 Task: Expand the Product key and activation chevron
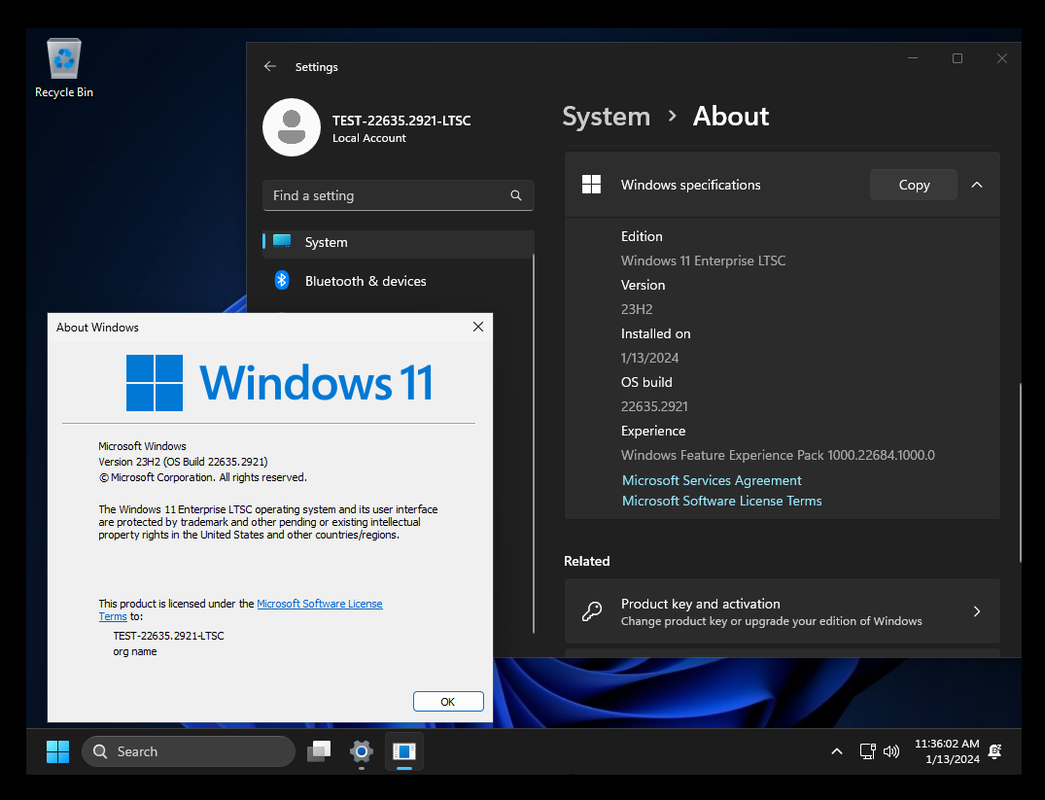(976, 611)
